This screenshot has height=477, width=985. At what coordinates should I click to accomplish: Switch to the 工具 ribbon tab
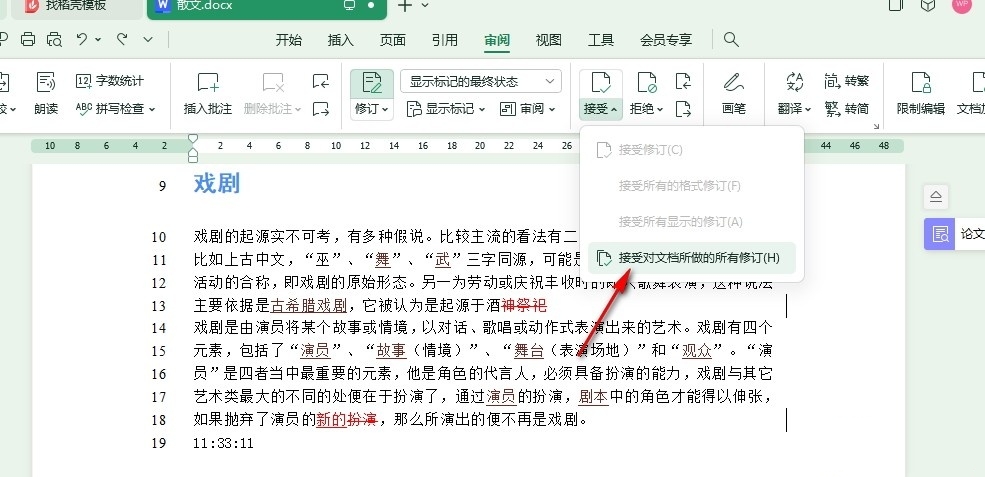pos(601,40)
